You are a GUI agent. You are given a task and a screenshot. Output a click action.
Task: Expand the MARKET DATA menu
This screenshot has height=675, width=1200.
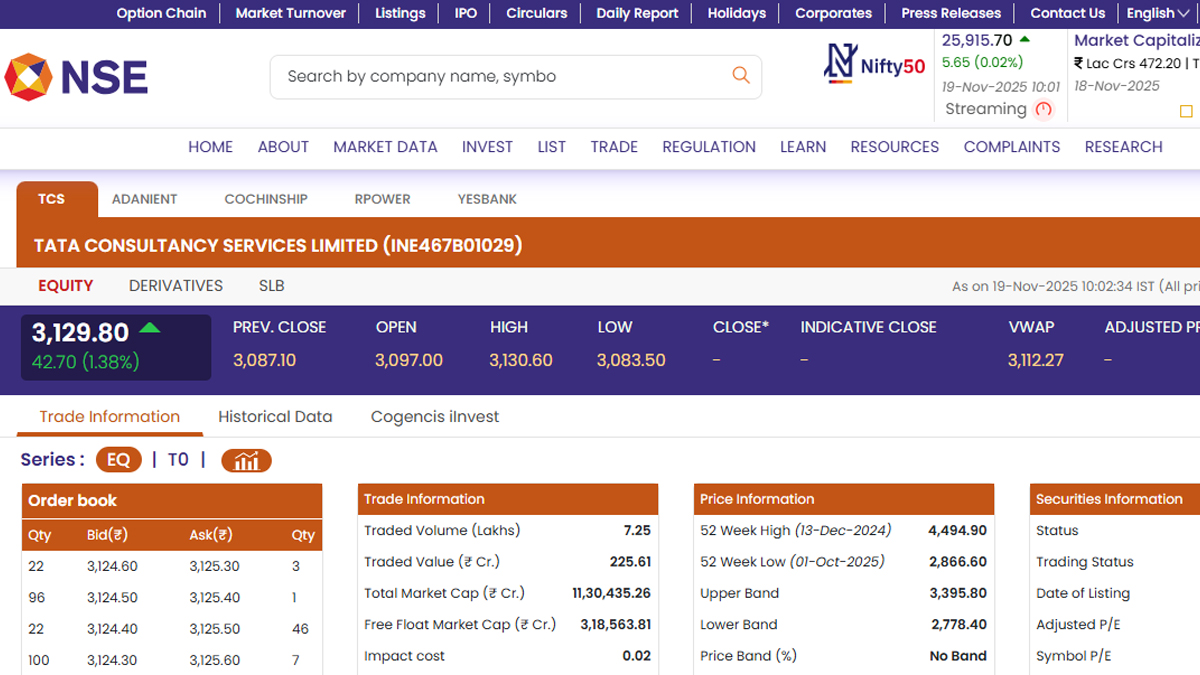[x=385, y=147]
